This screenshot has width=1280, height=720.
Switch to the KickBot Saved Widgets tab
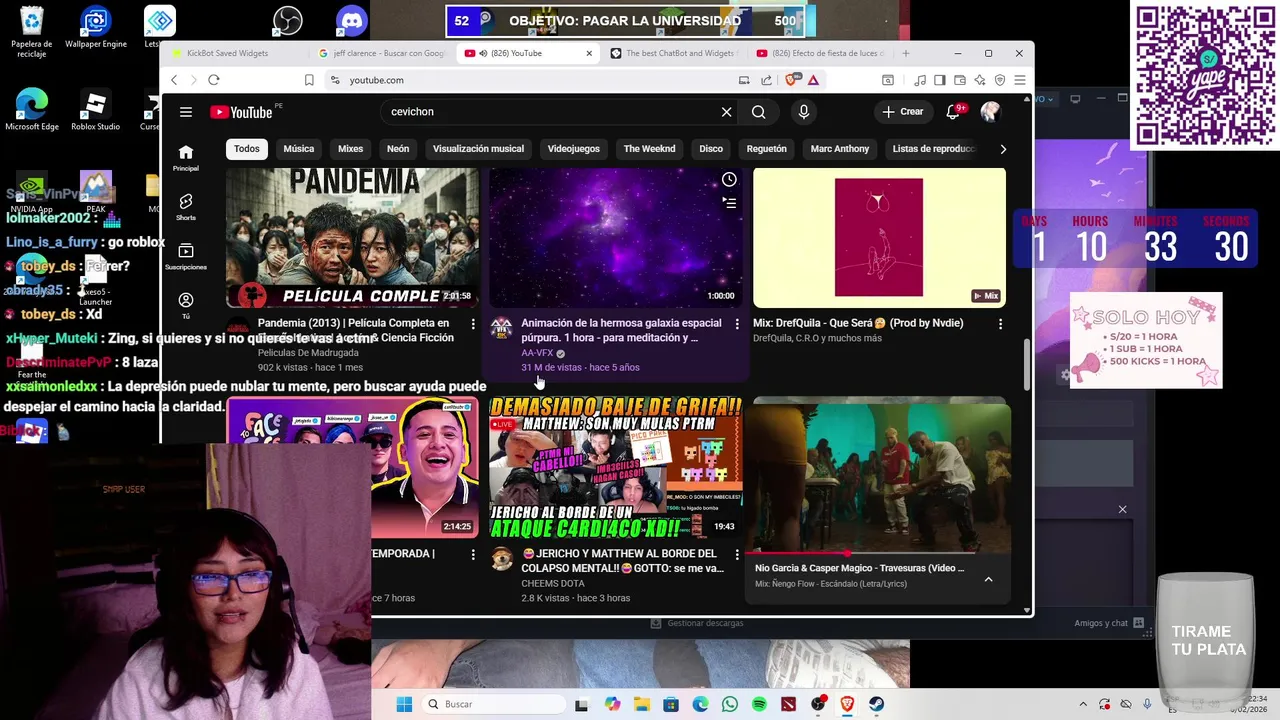coord(230,53)
